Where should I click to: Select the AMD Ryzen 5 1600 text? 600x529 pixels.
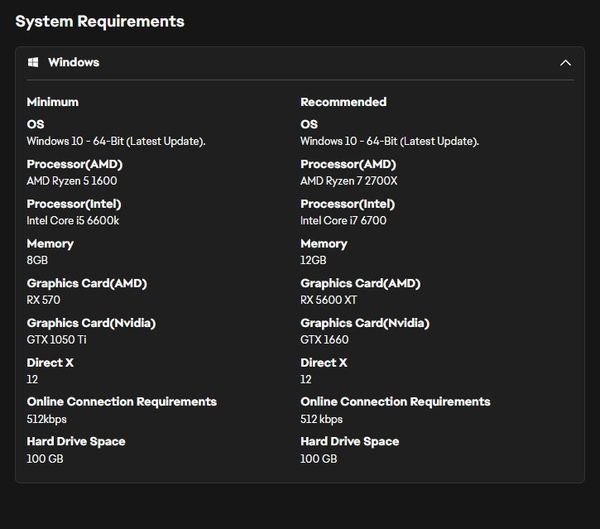tap(72, 181)
